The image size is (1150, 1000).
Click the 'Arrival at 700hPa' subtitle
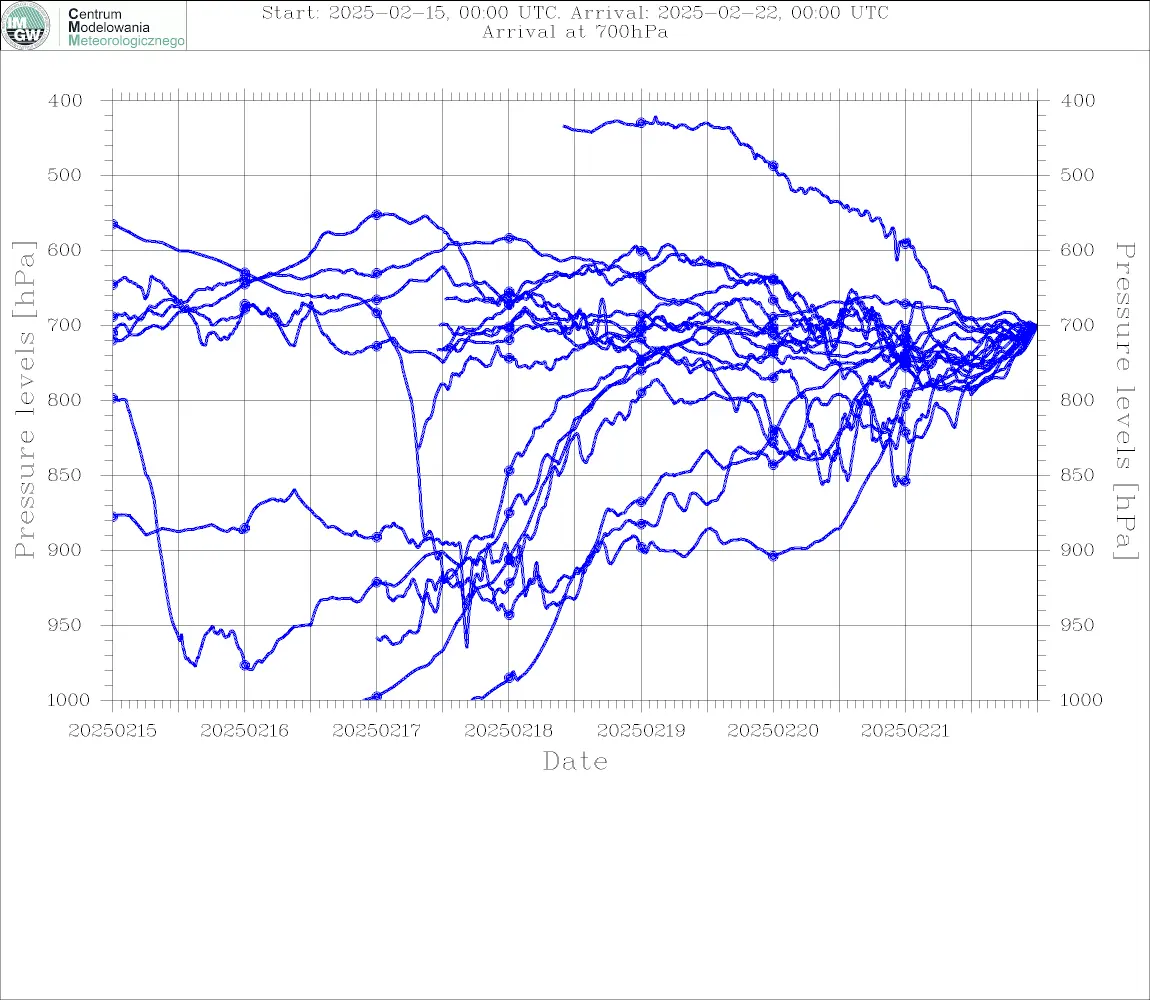575,32
